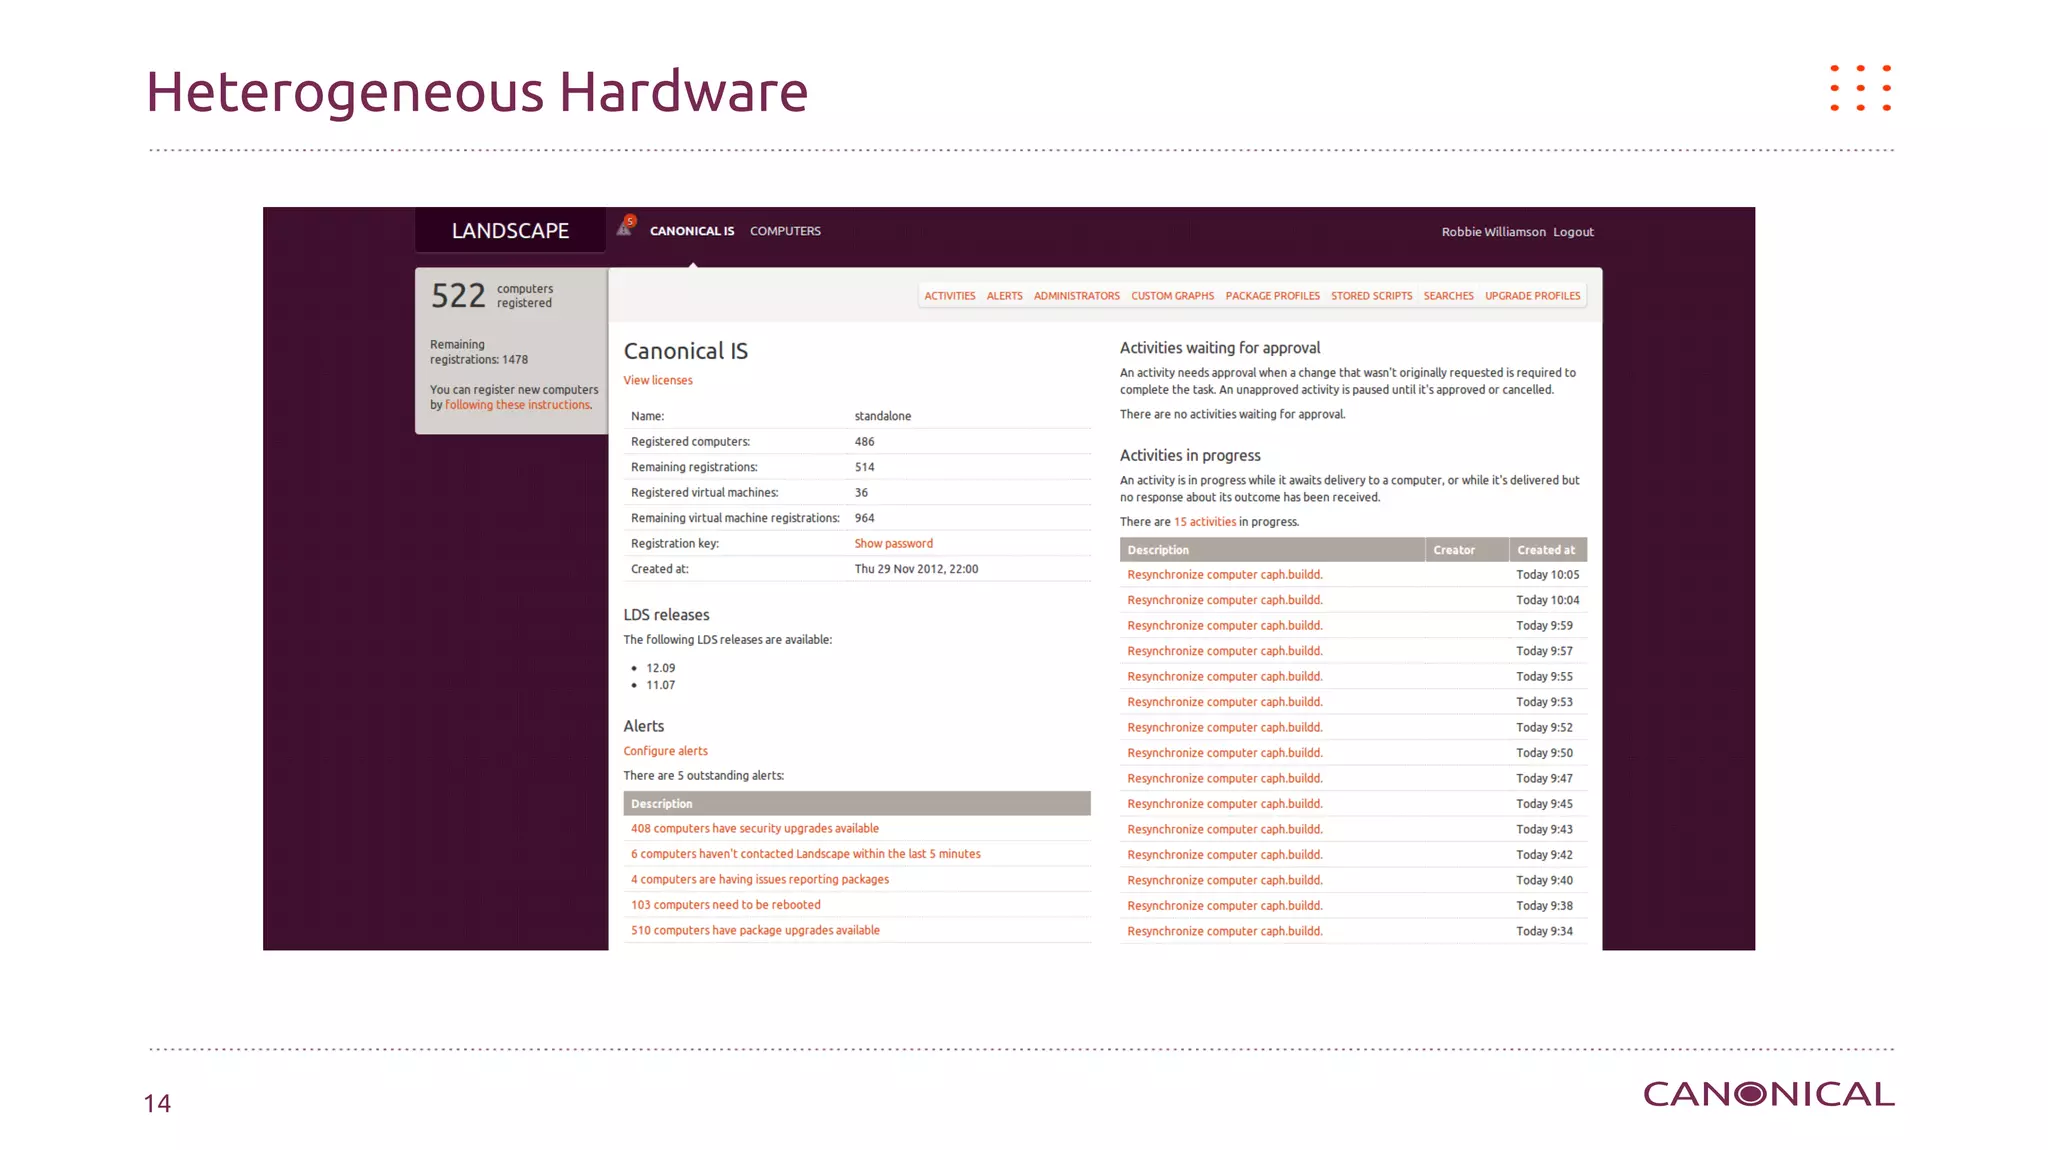Open Resynchronize activity created Today 9:42

tap(1225, 855)
